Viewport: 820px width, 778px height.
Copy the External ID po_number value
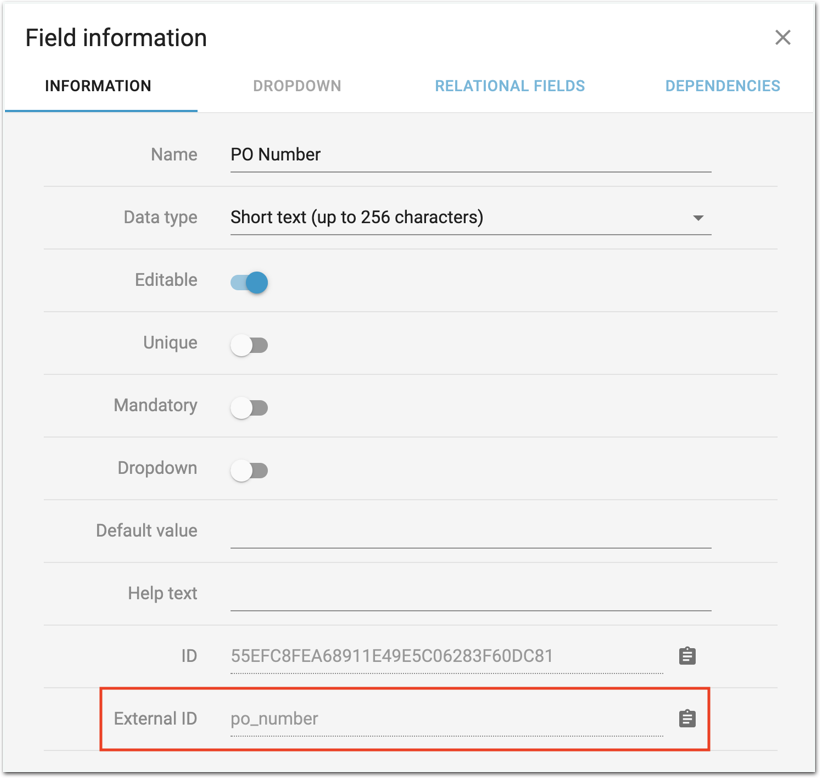pyautogui.click(x=687, y=719)
